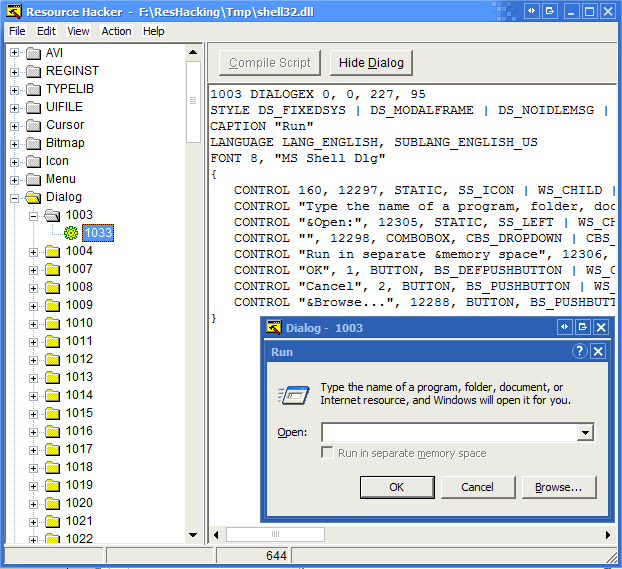Close the Run dialog preview
This screenshot has width=622, height=569.
[x=598, y=351]
